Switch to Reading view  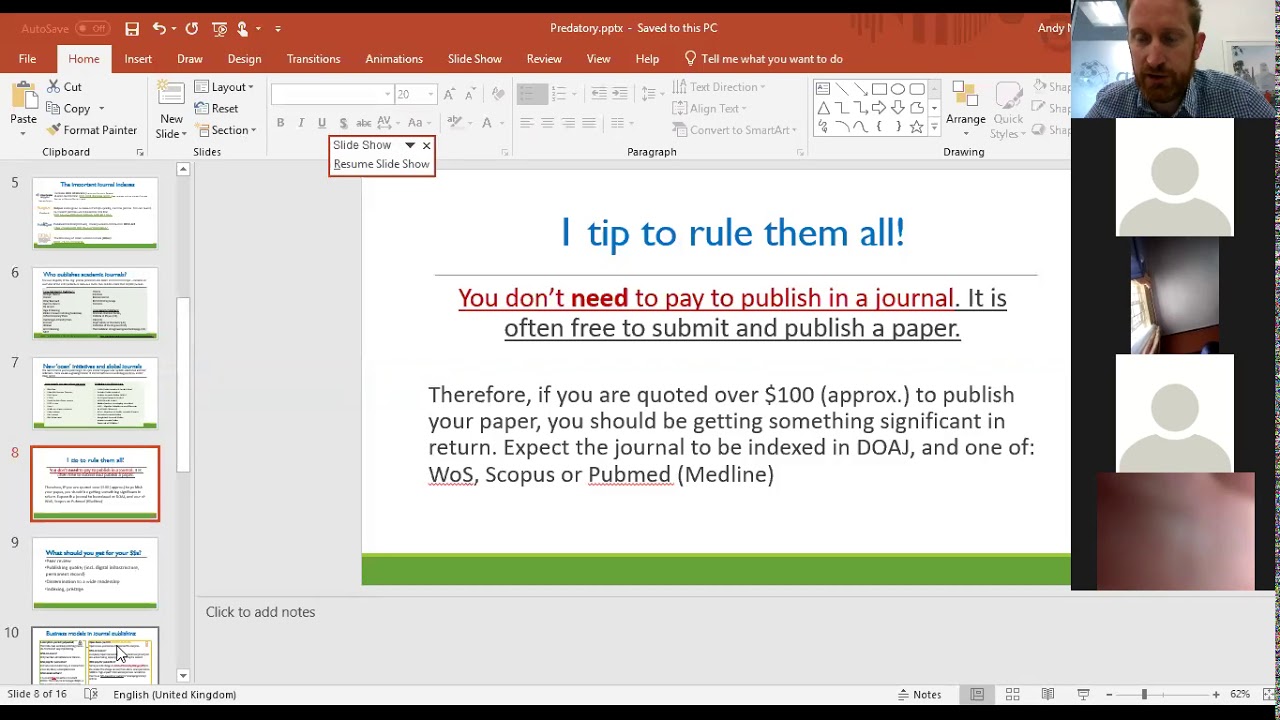pos(1047,694)
